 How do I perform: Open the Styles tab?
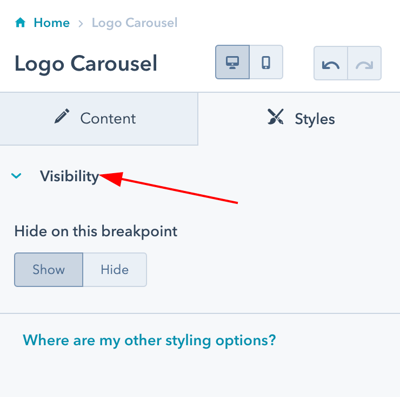click(x=299, y=119)
